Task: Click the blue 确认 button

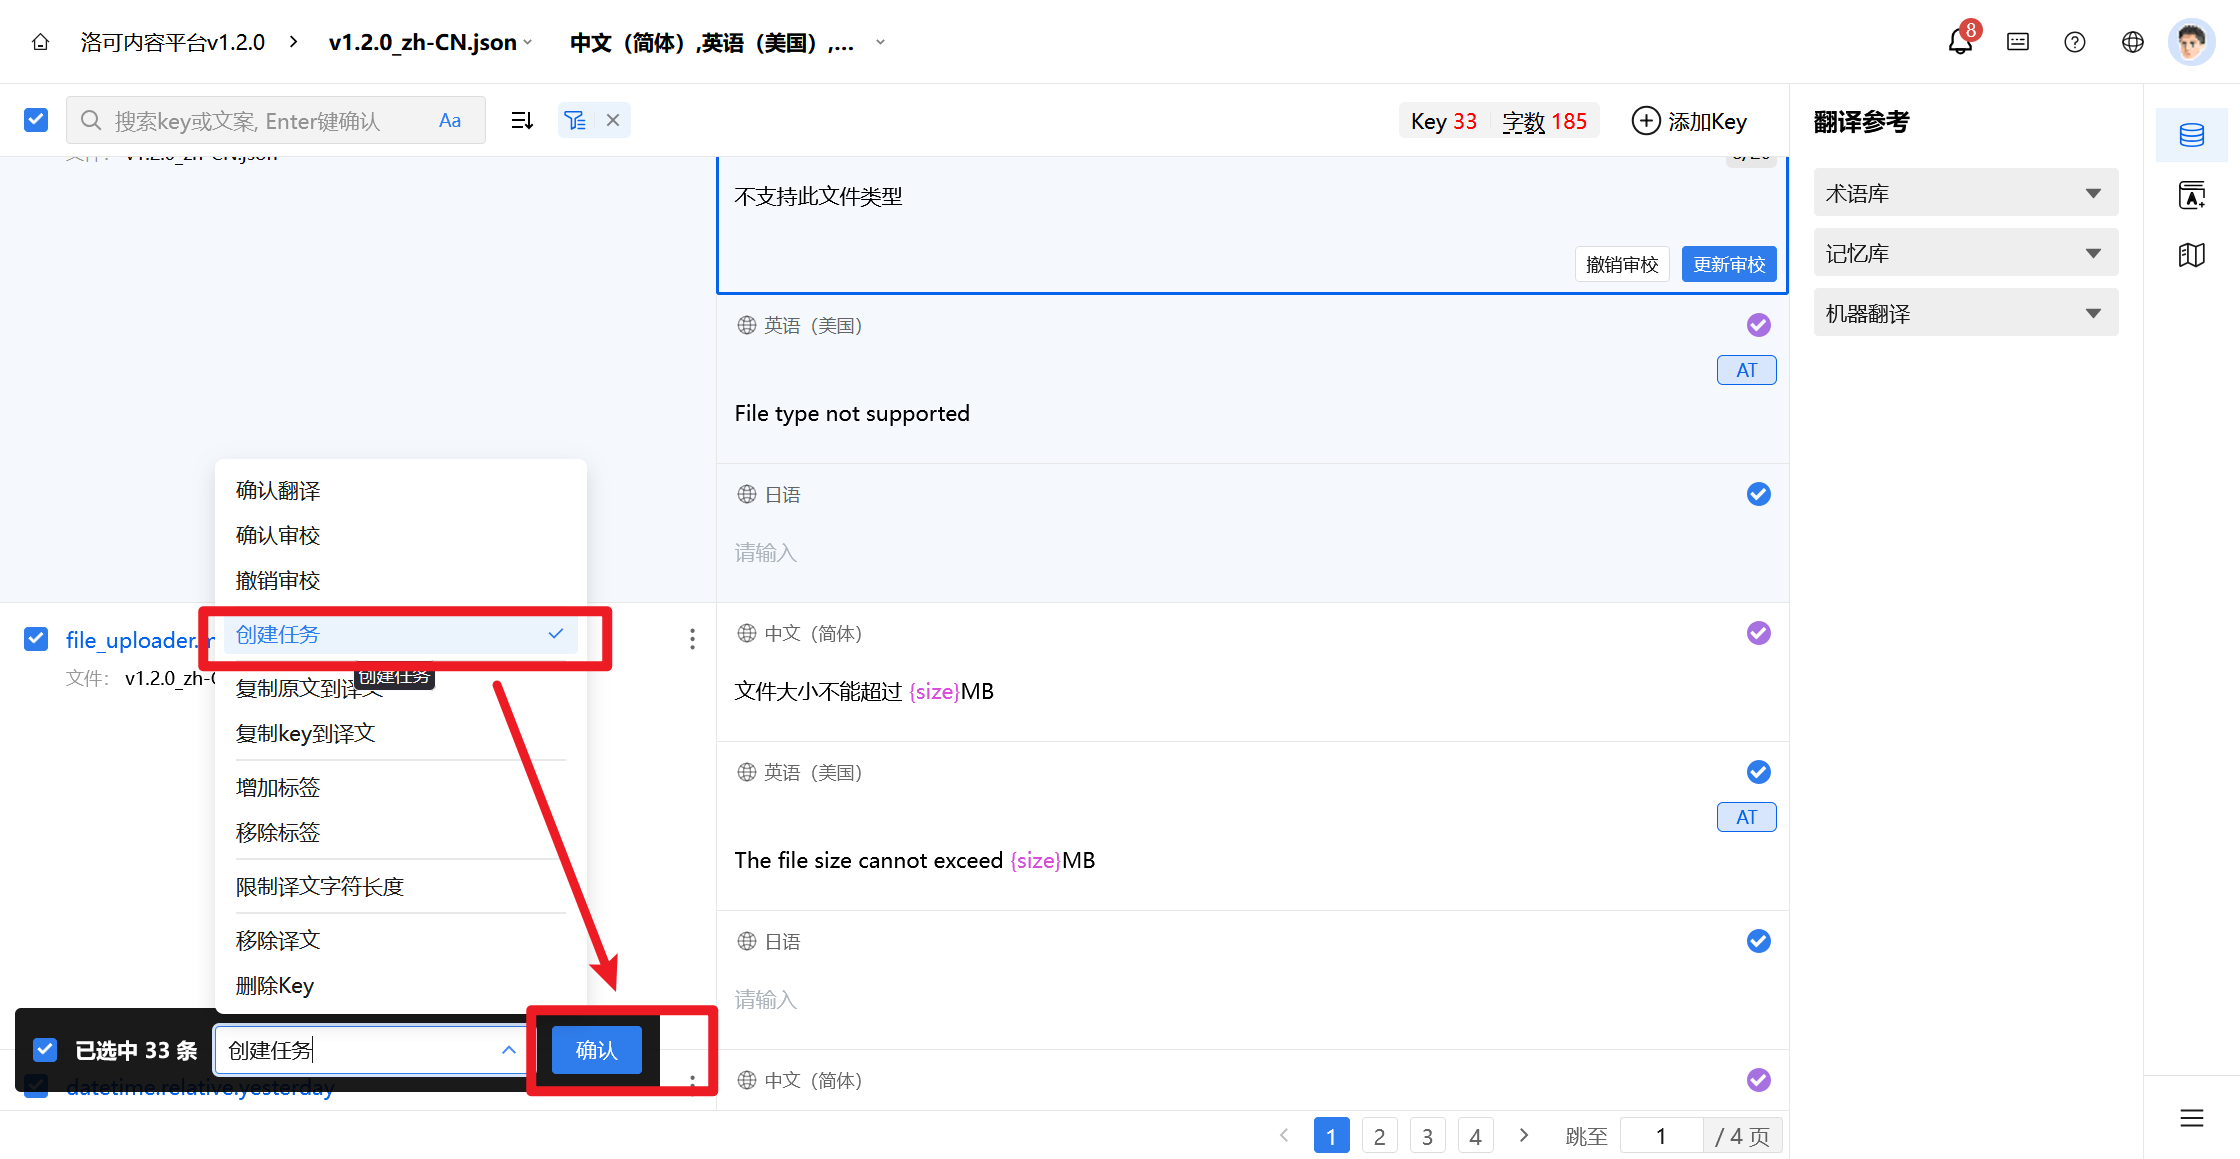Action: pyautogui.click(x=596, y=1050)
